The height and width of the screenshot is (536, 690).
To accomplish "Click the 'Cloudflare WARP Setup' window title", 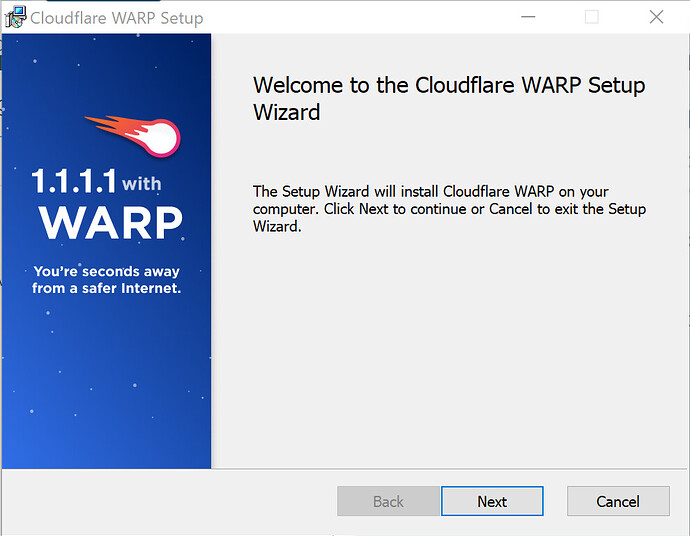I will (117, 18).
